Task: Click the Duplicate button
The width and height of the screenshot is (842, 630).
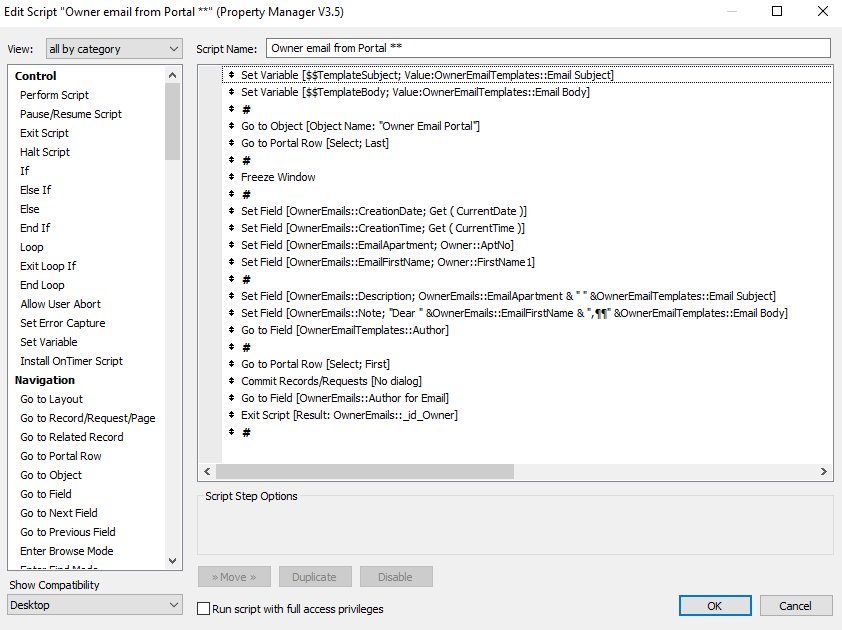Action: (x=315, y=577)
